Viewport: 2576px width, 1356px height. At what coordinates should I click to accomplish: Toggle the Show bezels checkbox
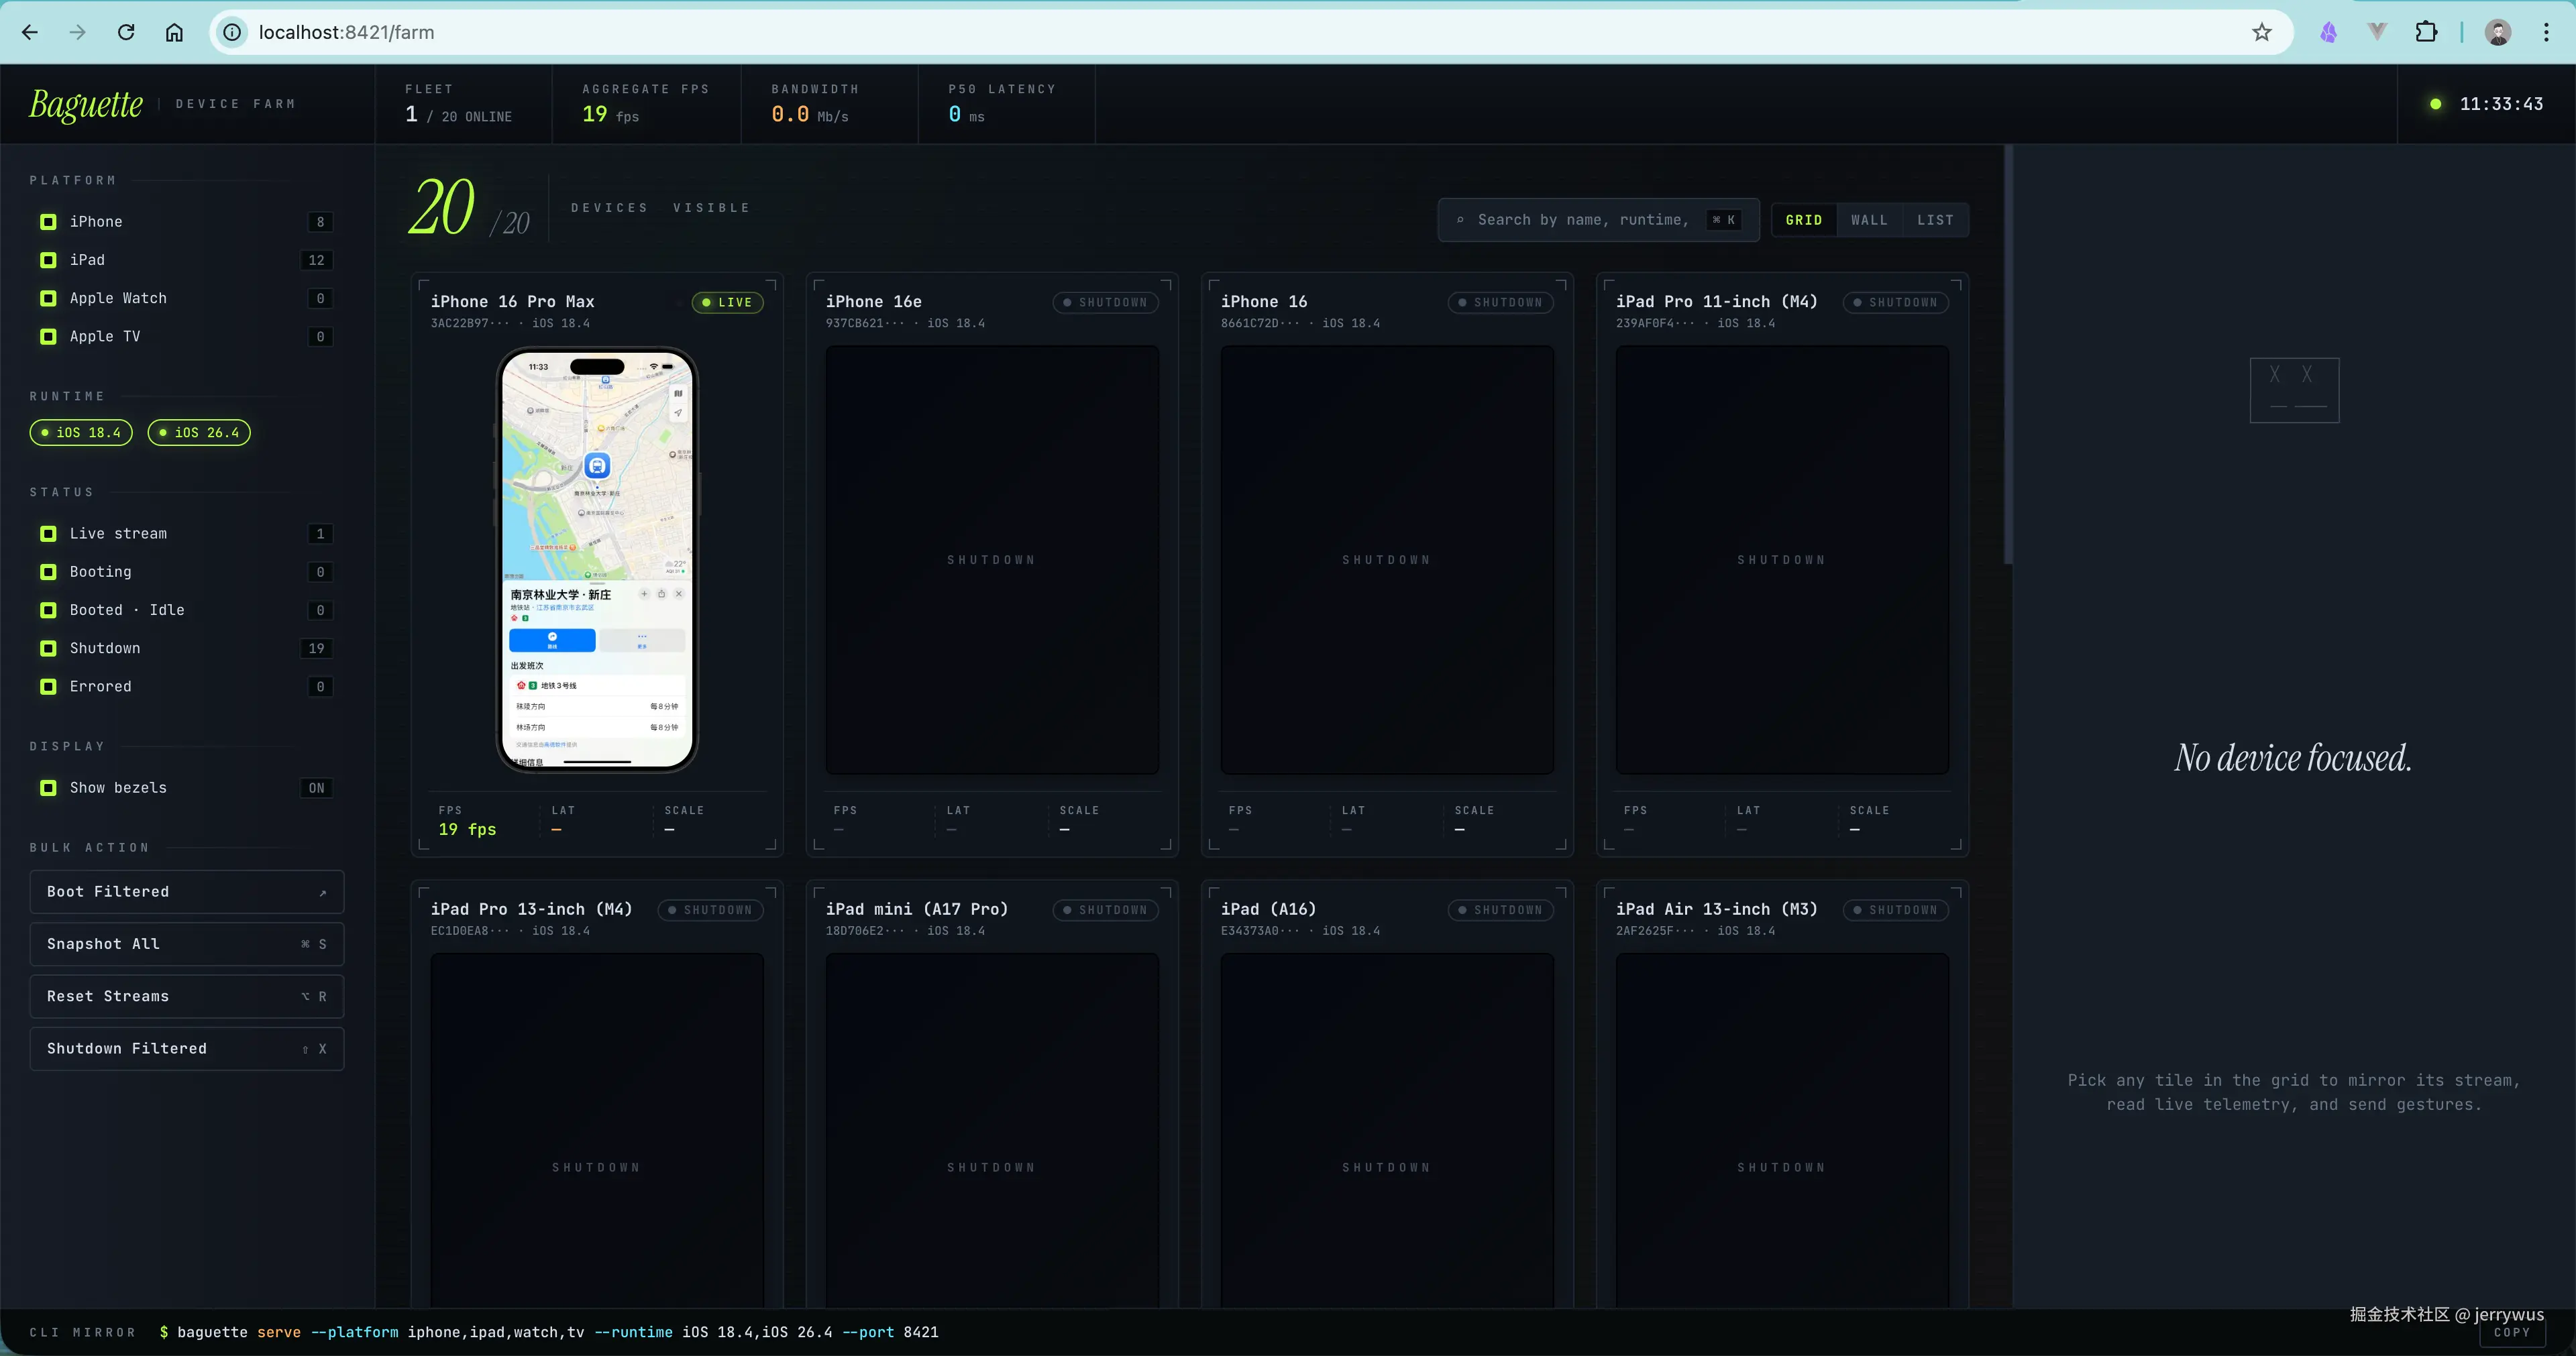[48, 788]
